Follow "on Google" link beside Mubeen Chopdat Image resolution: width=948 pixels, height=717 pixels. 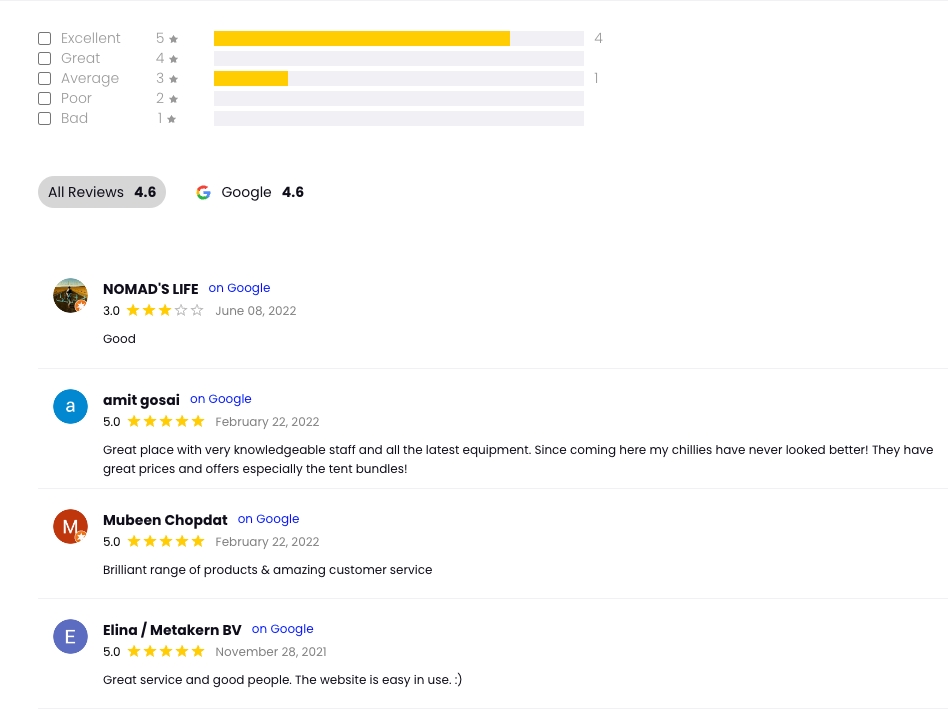(268, 519)
